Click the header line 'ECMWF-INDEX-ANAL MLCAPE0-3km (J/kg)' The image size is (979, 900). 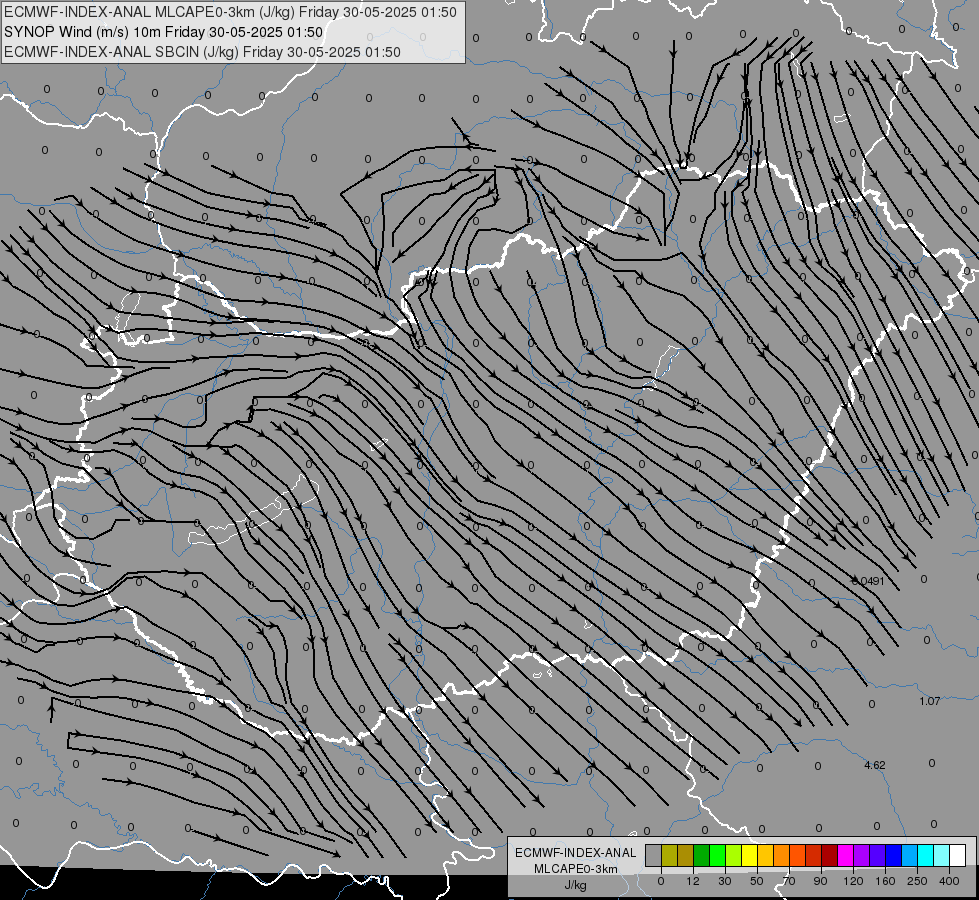[150, 12]
